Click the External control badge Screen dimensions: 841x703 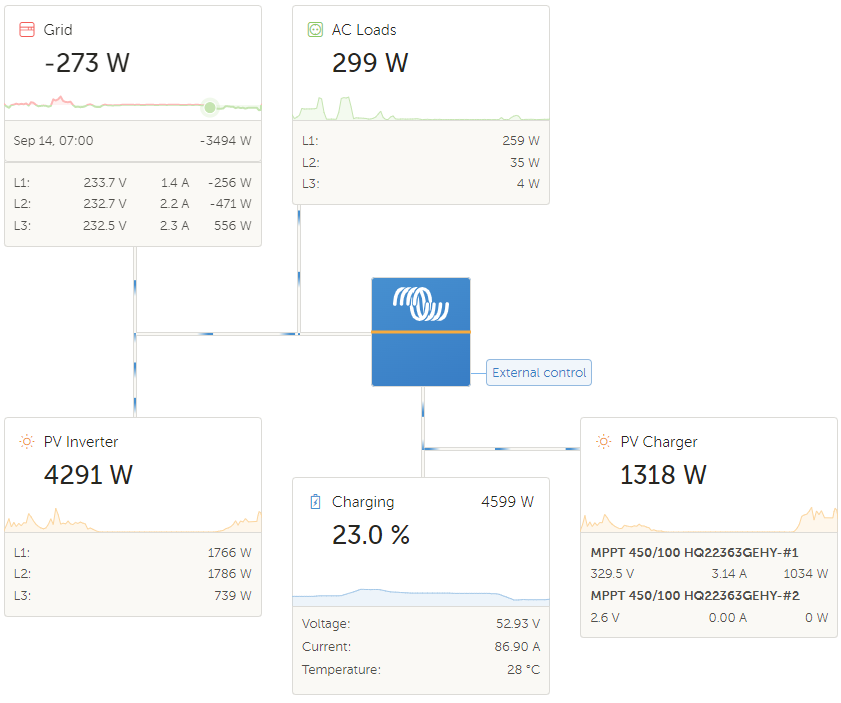(x=538, y=372)
